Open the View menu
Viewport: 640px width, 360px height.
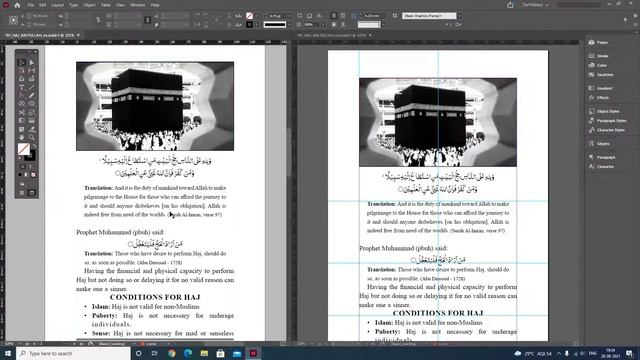pyautogui.click(x=120, y=5)
